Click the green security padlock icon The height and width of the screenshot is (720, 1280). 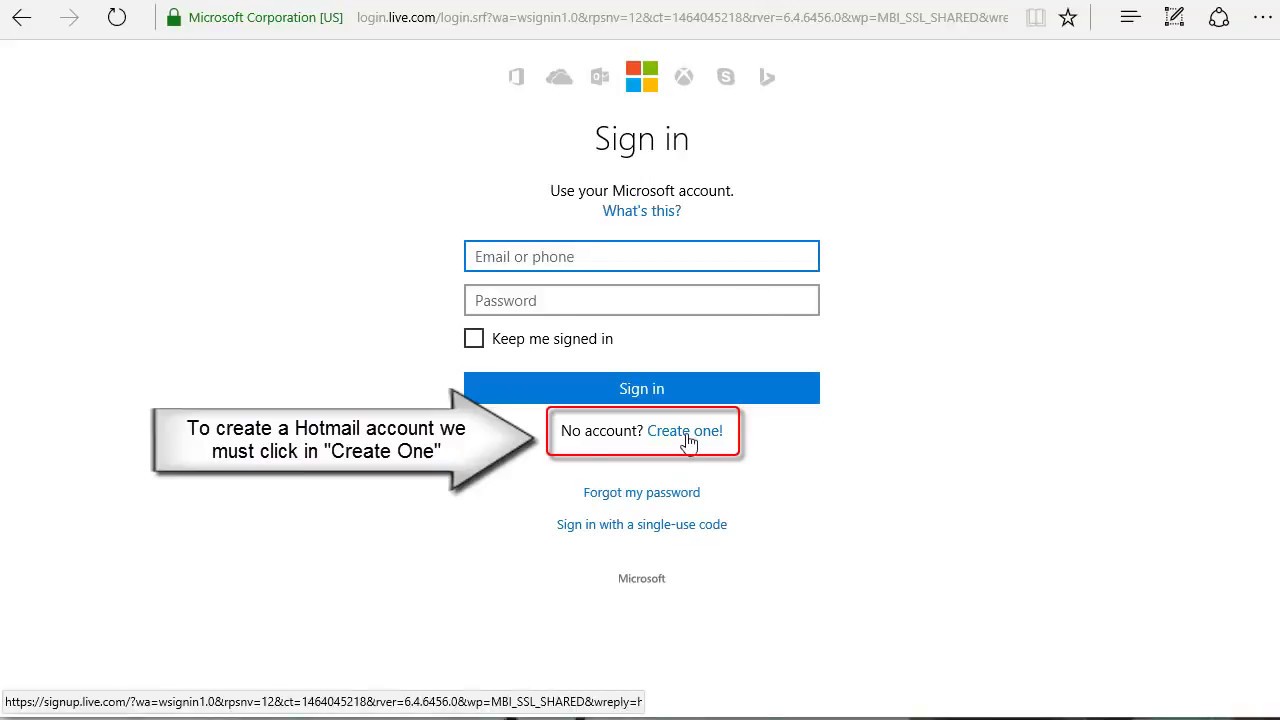[x=174, y=17]
